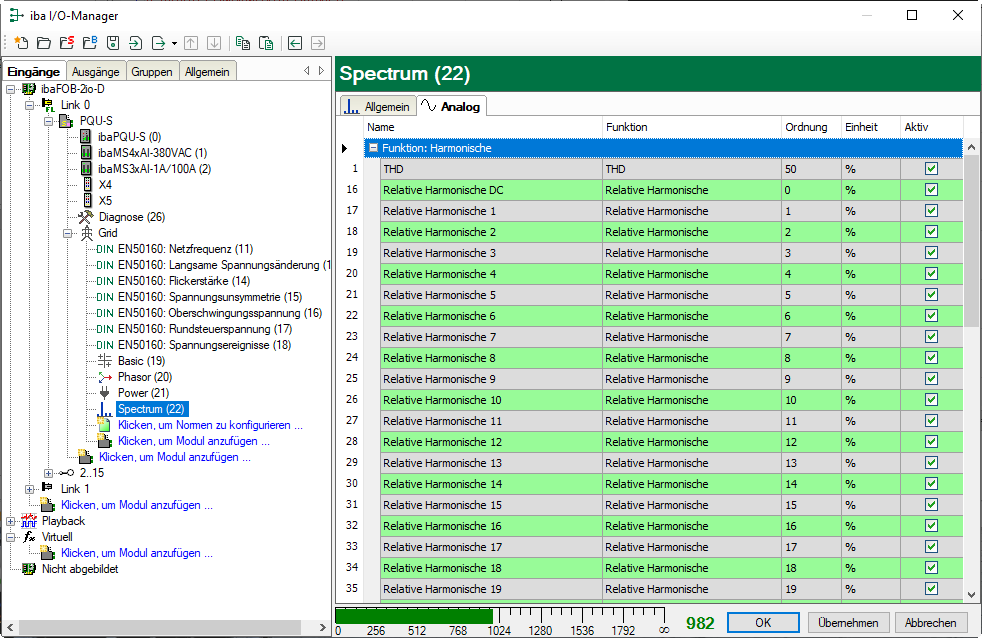
Task: Click the copy toolbar icon
Action: [243, 43]
